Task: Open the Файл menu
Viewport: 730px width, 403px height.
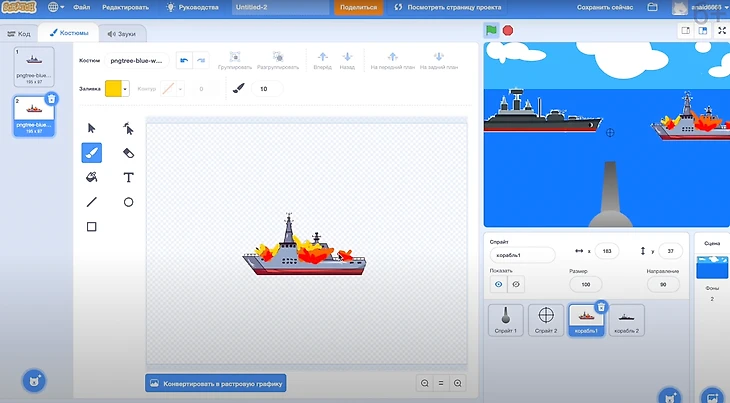Action: pyautogui.click(x=81, y=7)
